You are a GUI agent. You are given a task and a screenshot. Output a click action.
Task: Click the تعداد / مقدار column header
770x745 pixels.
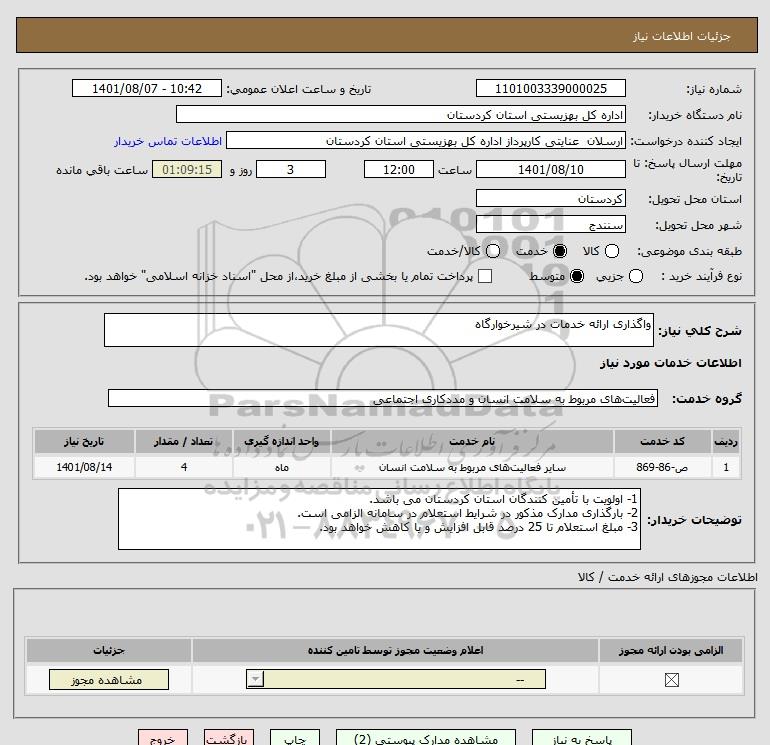(184, 441)
